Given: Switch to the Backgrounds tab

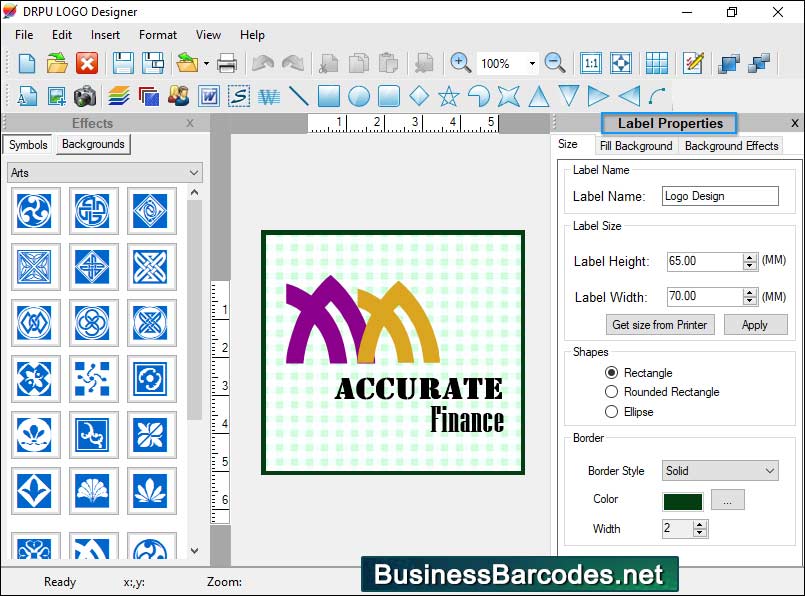Looking at the screenshot, I should 92,144.
